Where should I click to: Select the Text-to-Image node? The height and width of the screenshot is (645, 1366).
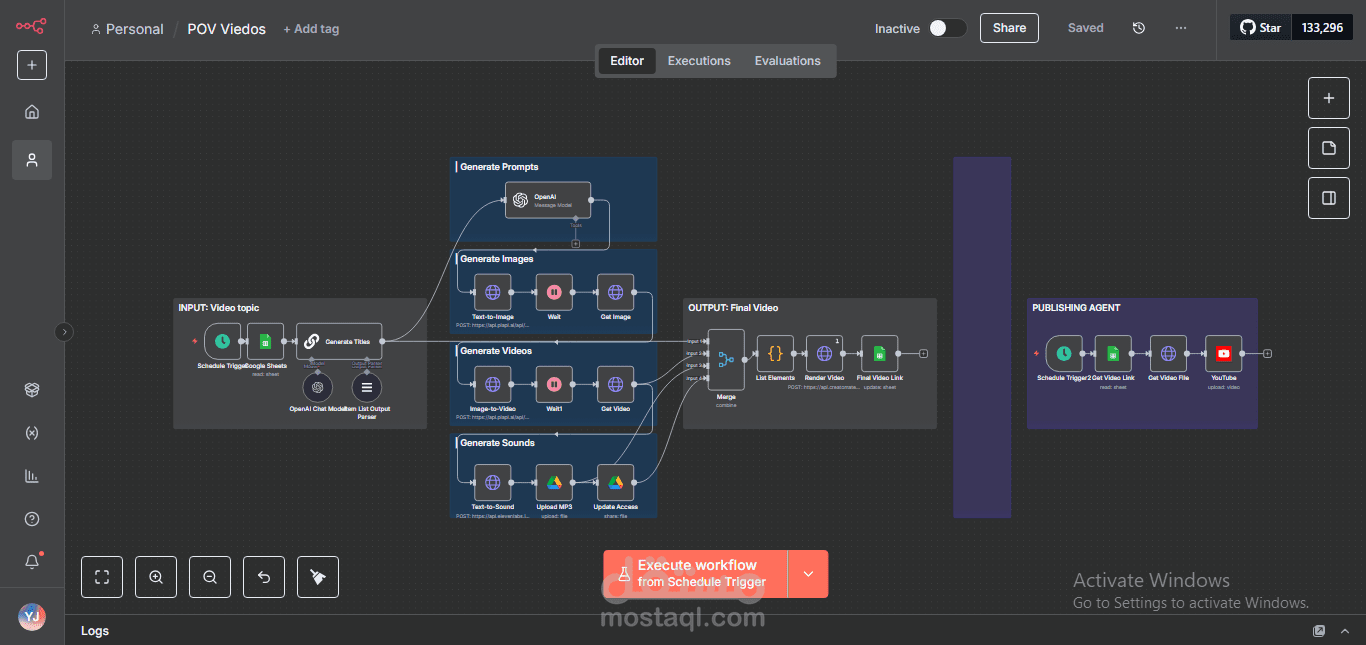point(492,292)
